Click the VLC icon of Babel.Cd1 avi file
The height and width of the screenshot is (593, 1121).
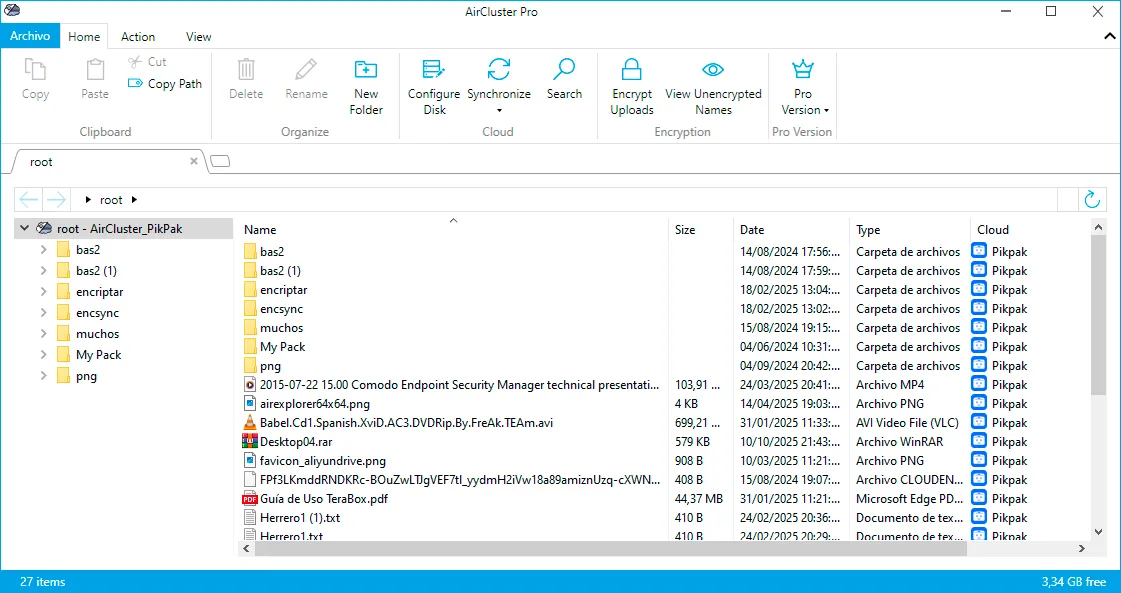[250, 423]
